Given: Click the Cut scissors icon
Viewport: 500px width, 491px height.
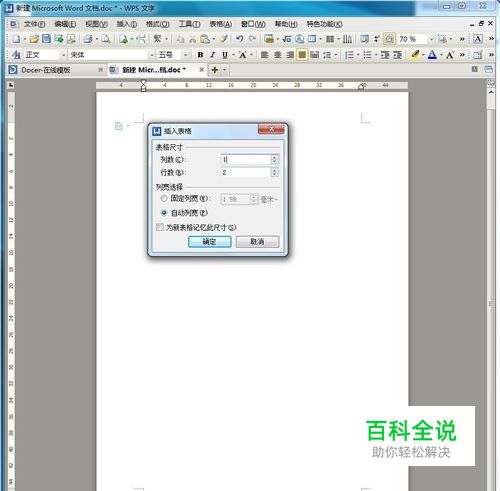Looking at the screenshot, I should pos(192,39).
